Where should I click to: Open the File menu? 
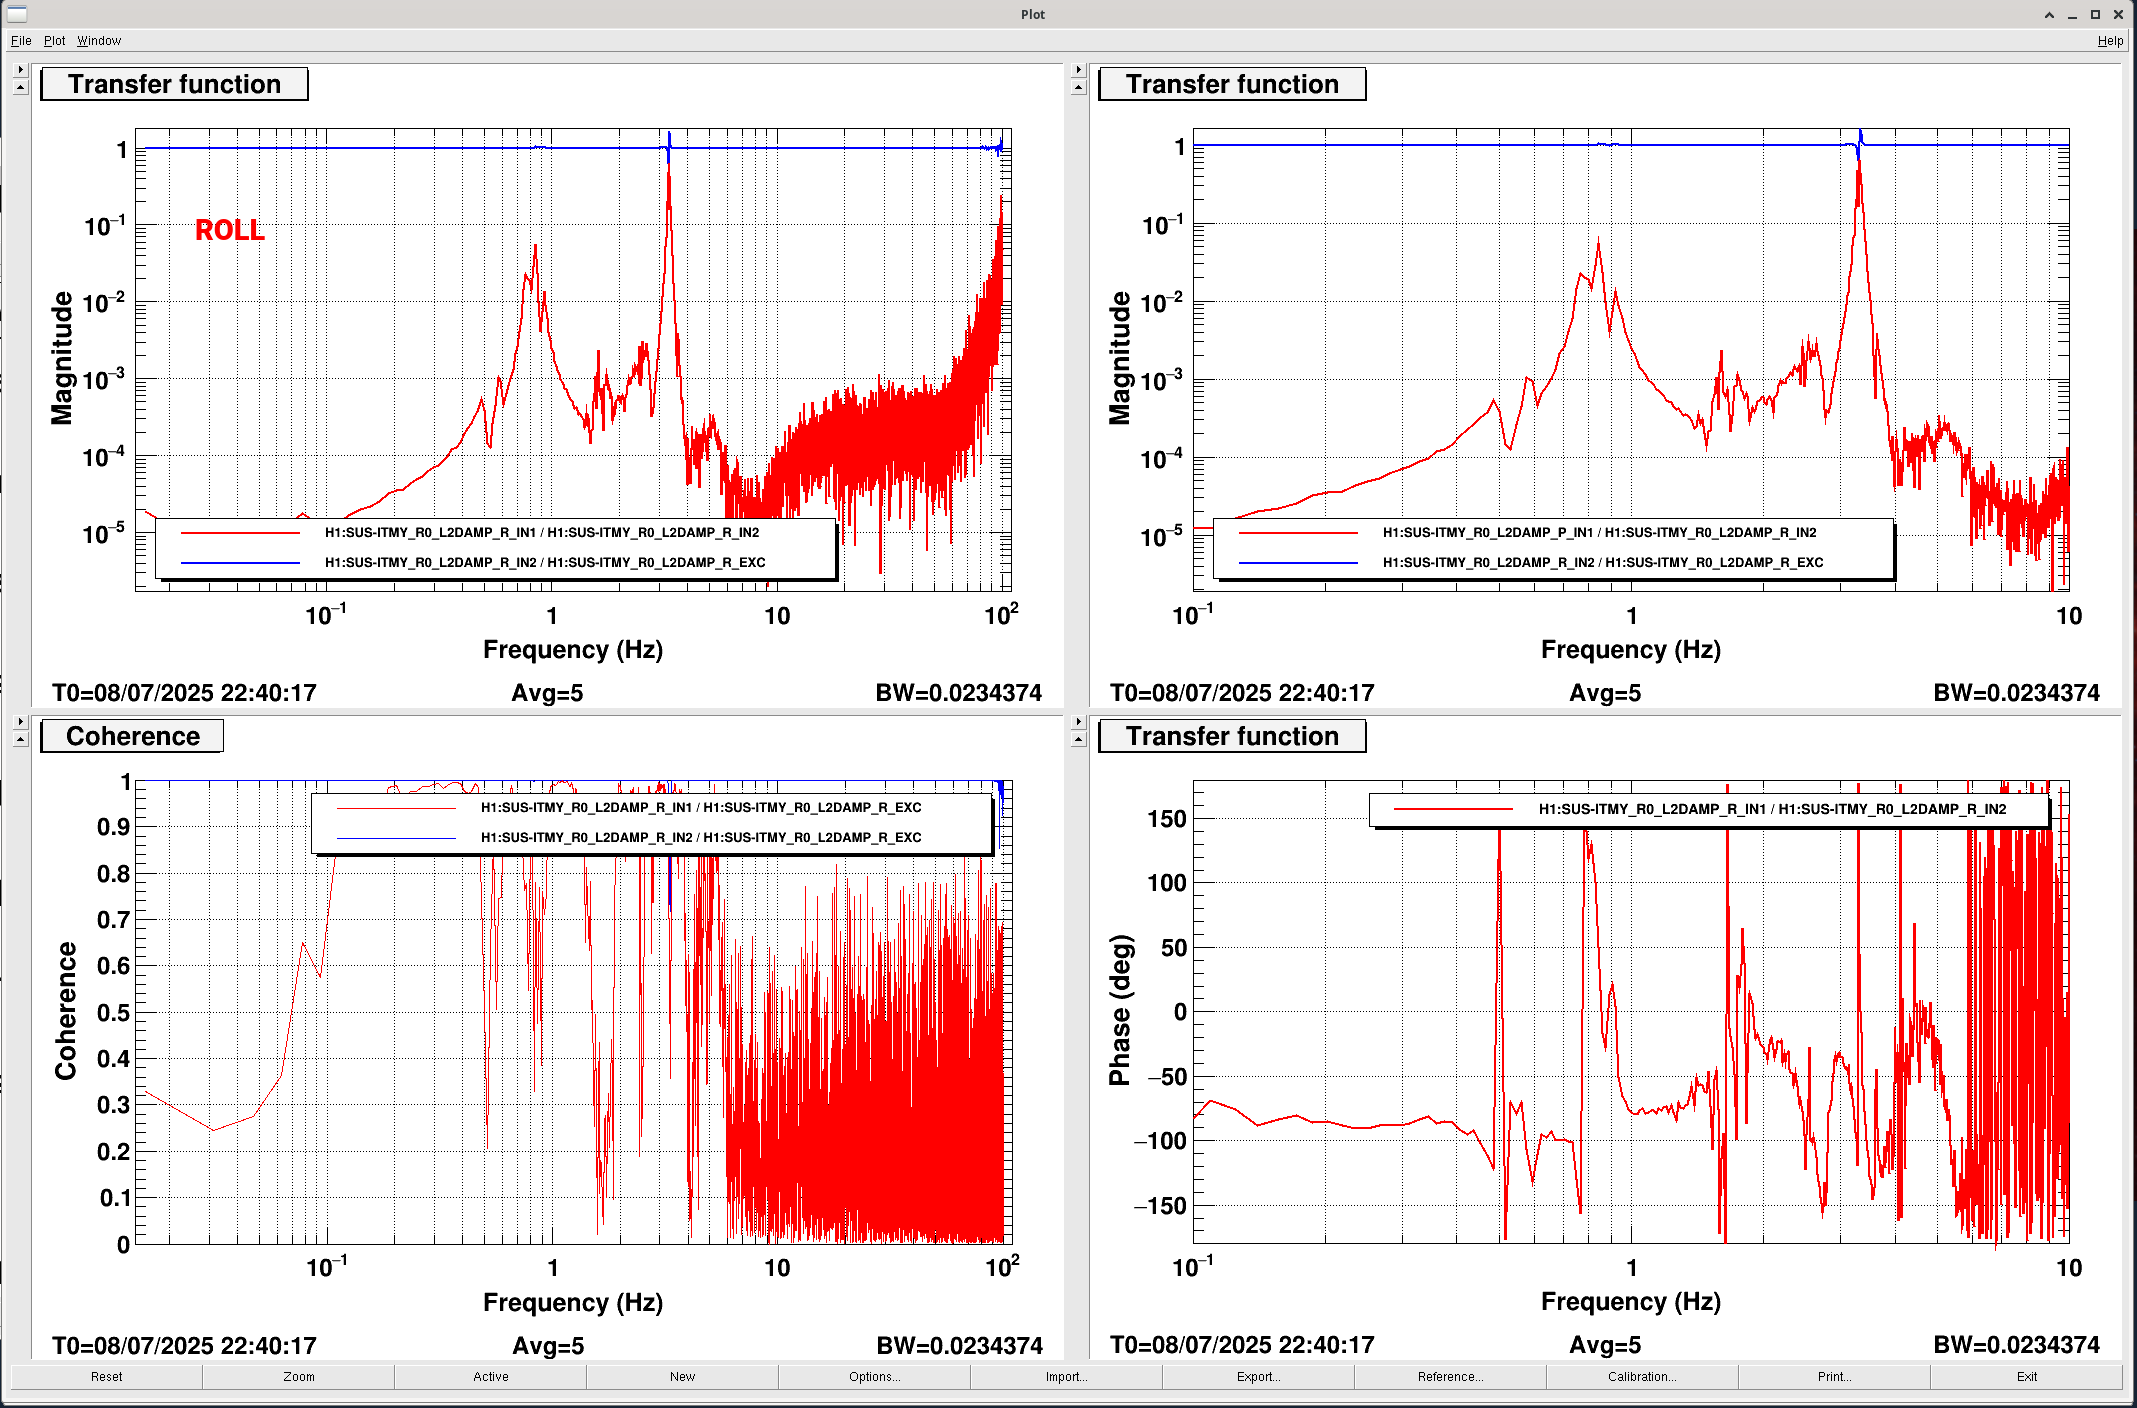21,41
